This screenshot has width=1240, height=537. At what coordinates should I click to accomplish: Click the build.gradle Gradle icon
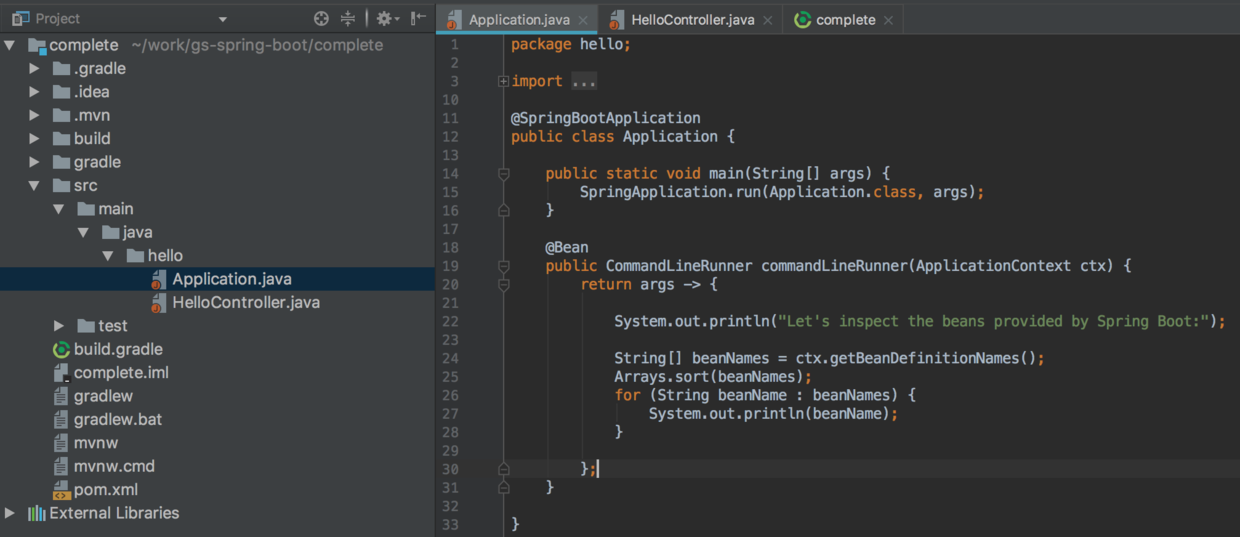[x=61, y=349]
